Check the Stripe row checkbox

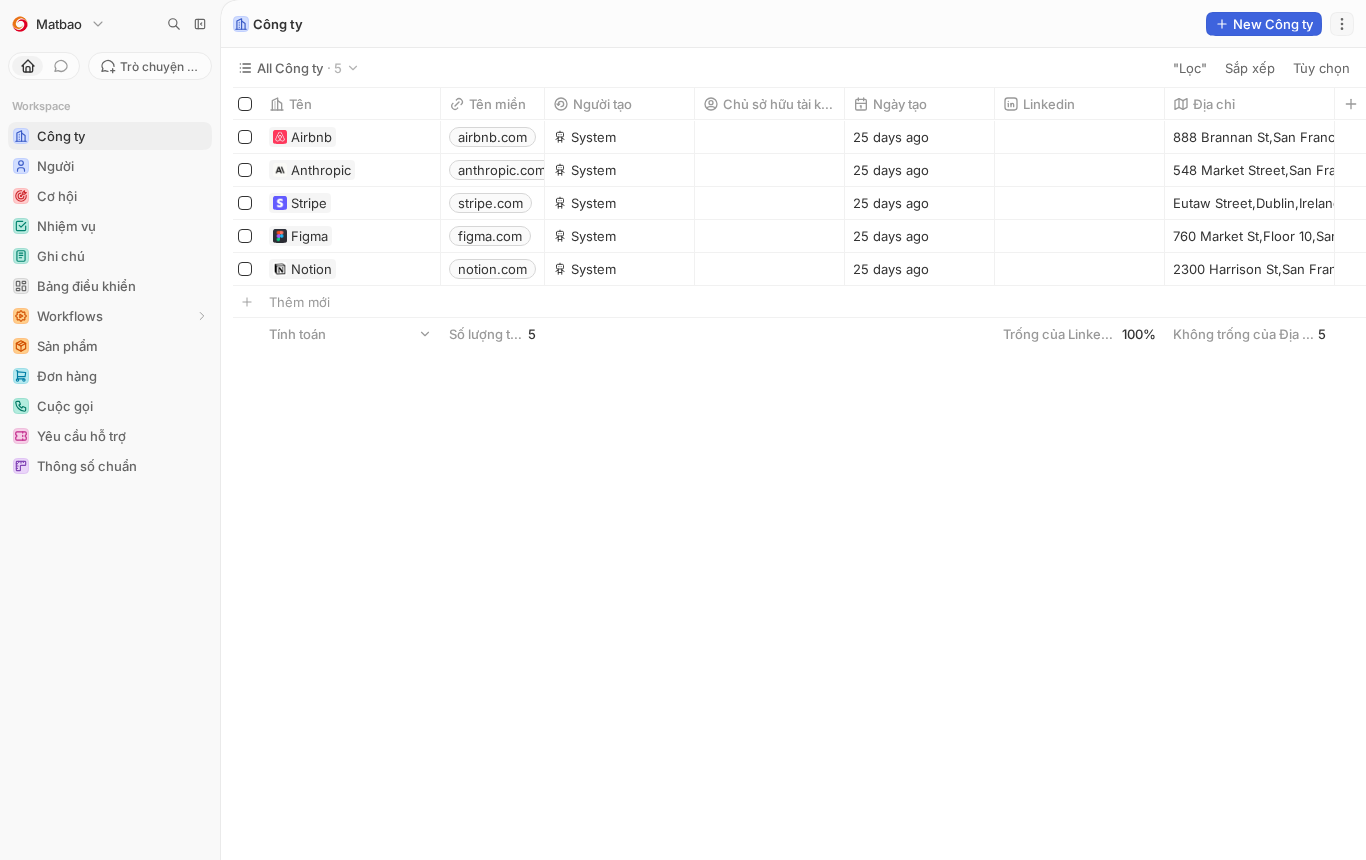pos(245,203)
